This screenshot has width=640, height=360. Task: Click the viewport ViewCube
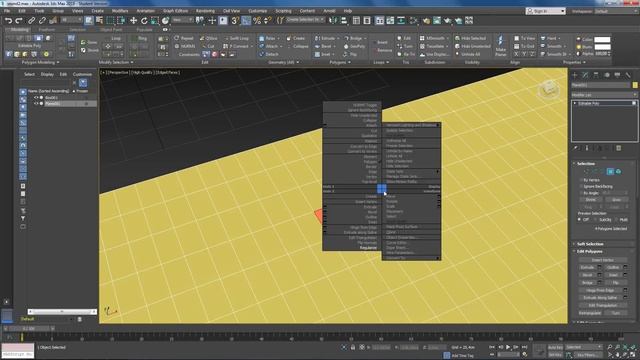[548, 89]
